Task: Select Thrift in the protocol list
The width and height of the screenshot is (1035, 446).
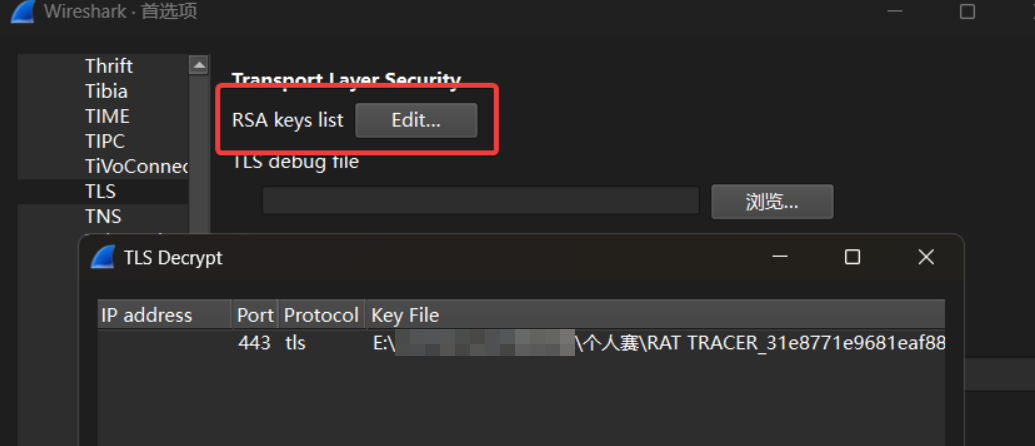Action: 109,66
